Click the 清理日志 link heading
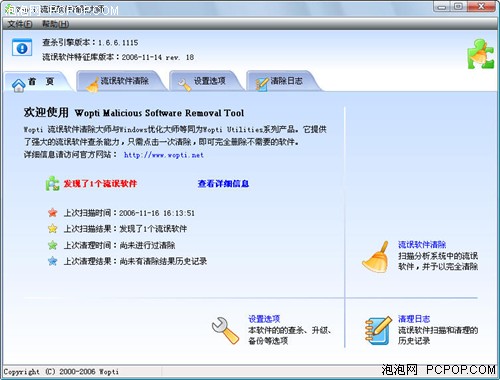500x380 pixels. click(414, 319)
